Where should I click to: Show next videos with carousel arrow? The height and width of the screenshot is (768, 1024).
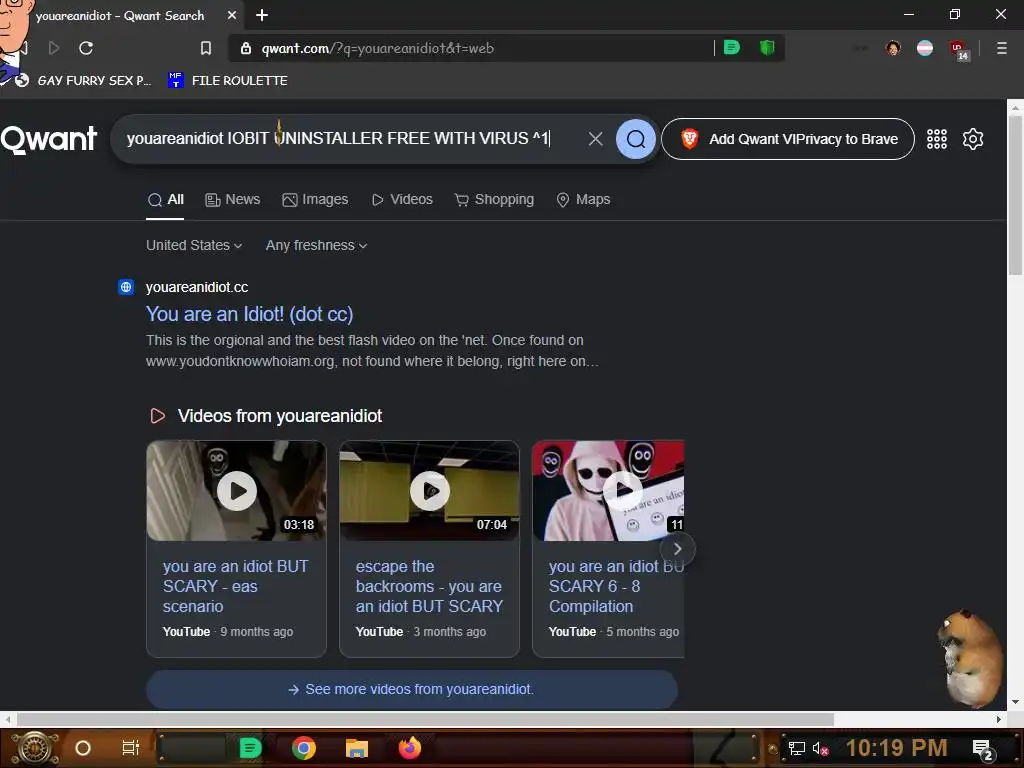677,549
